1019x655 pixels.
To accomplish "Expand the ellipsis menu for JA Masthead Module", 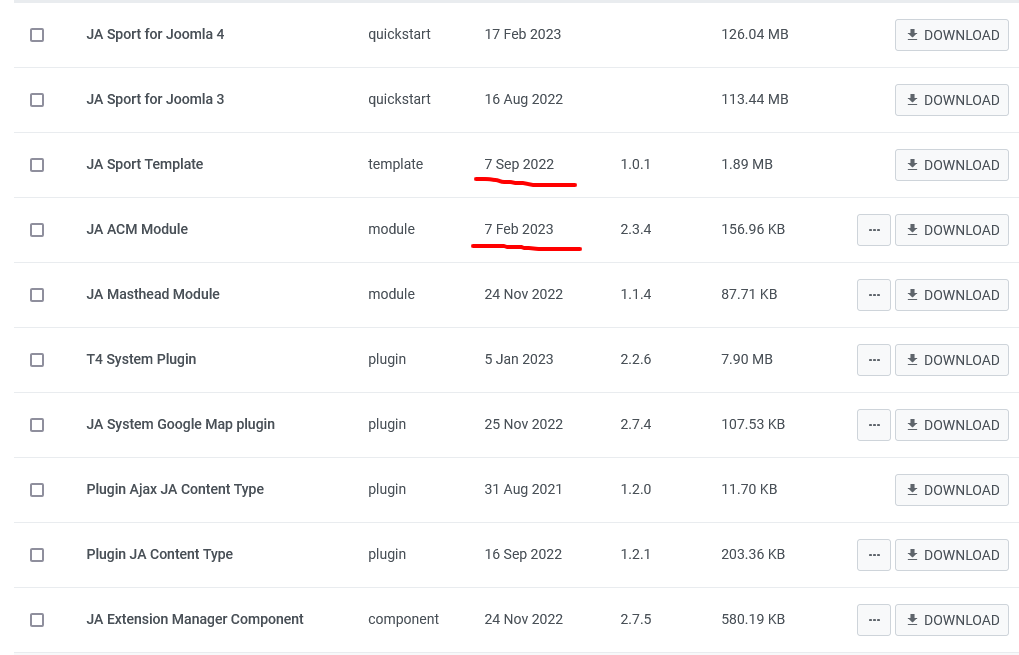I will click(873, 295).
